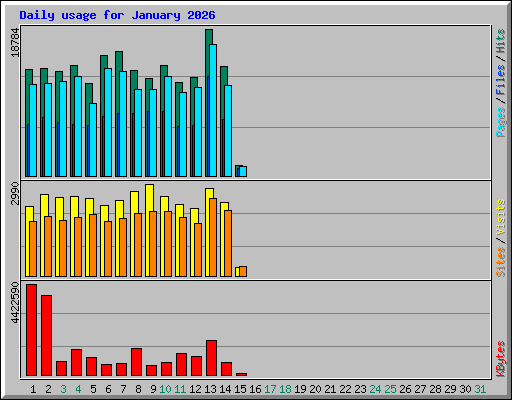The height and width of the screenshot is (400, 512).
Task: Click day label 20 on x-axis
Action: point(315,389)
